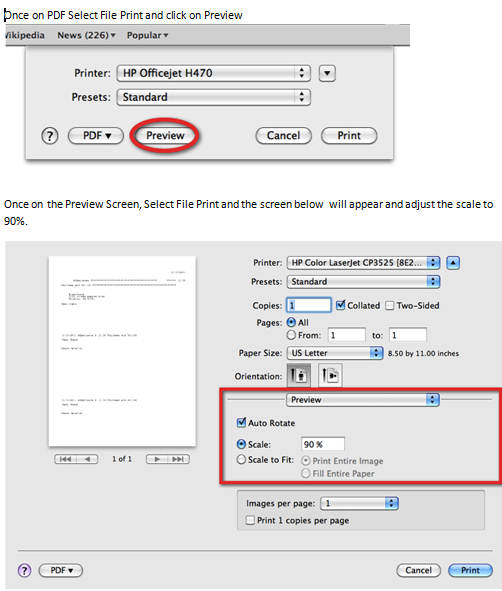This screenshot has width=502, height=591.
Task: Click the Scale percentage input field
Action: [323, 444]
